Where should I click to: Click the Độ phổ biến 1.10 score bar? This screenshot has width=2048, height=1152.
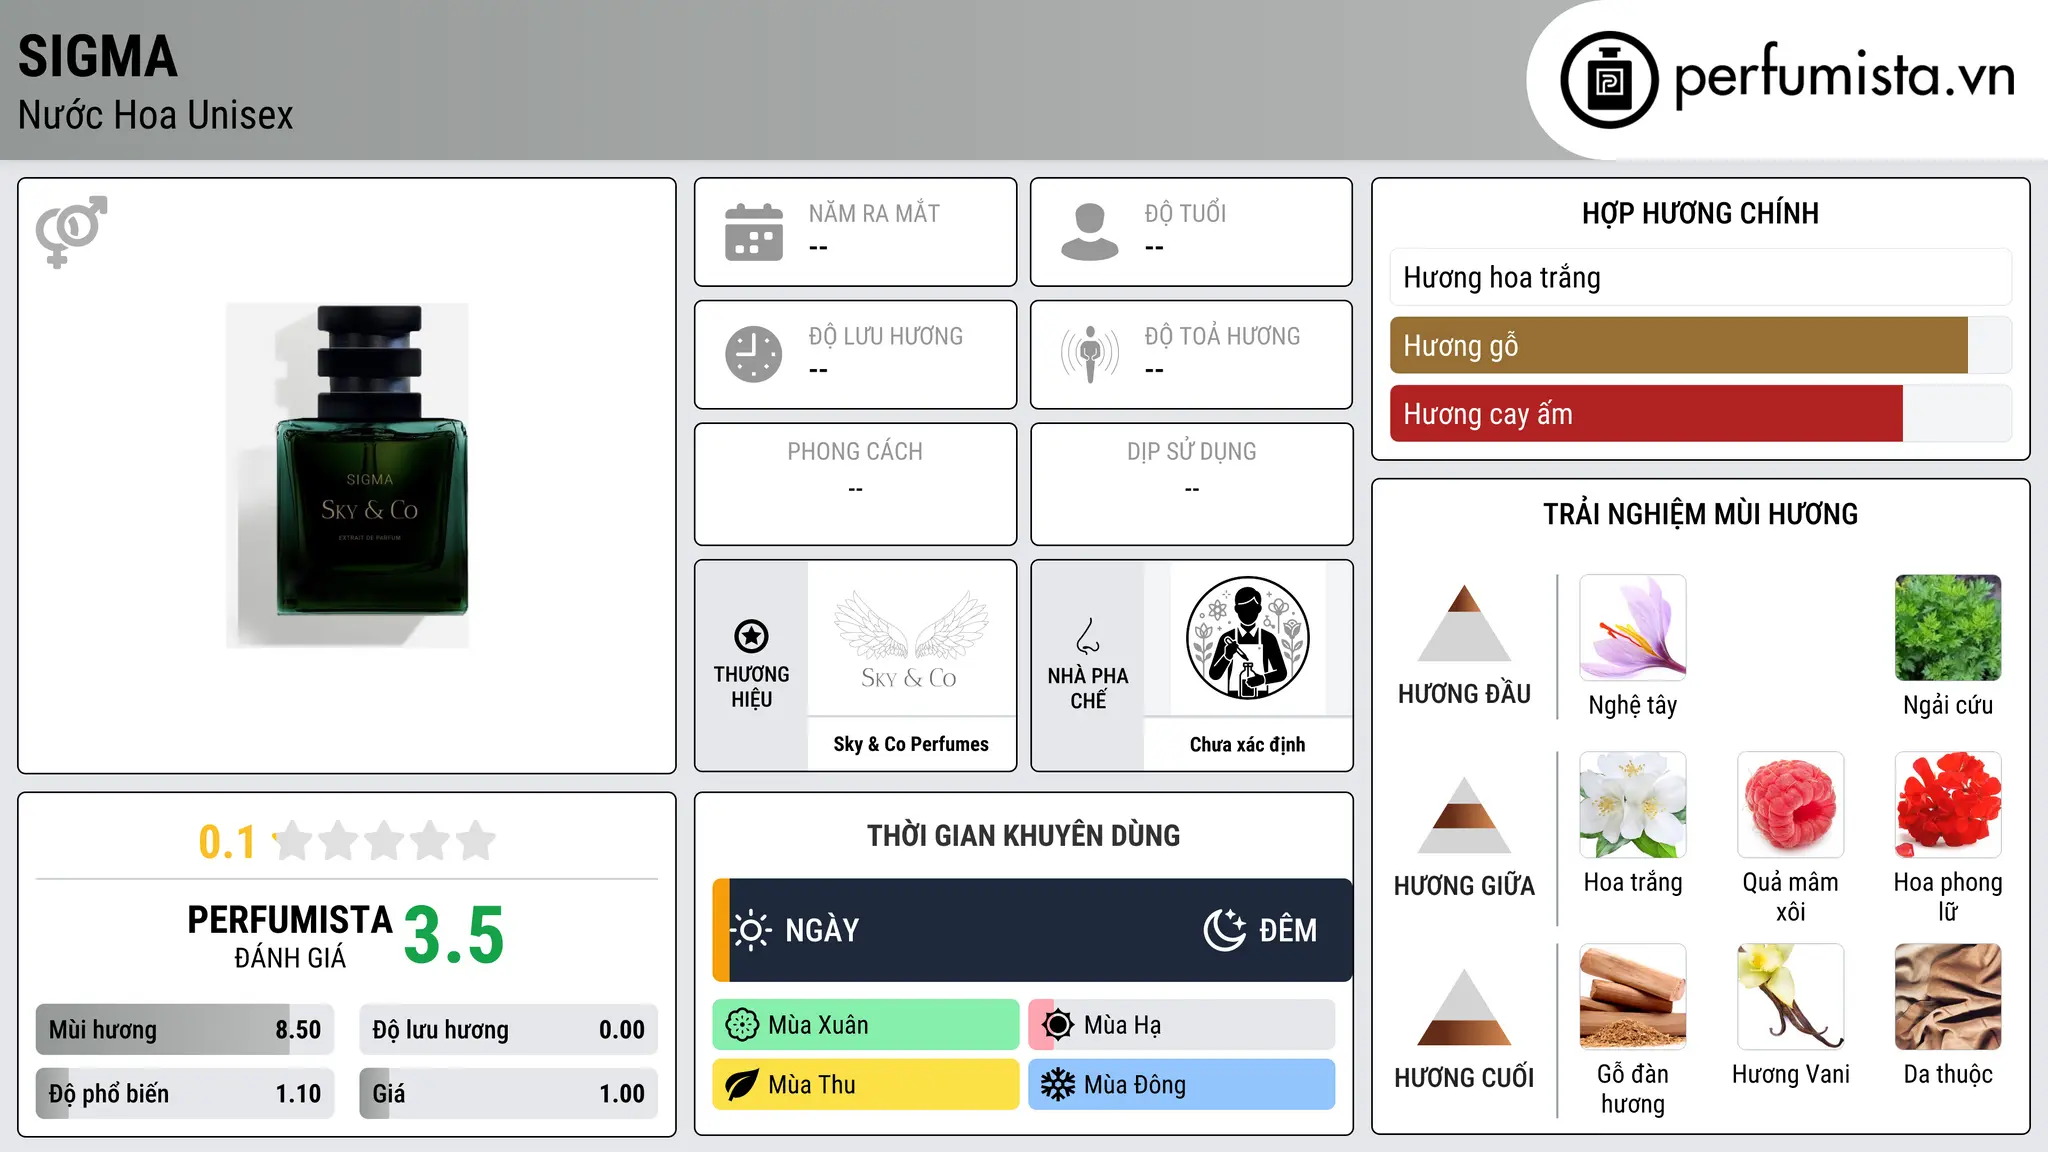pos(185,1093)
